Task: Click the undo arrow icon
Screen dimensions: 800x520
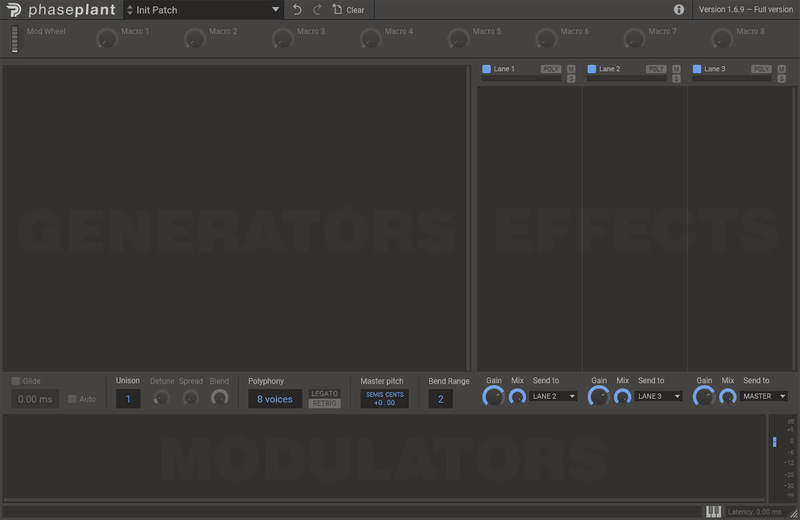Action: tap(297, 10)
